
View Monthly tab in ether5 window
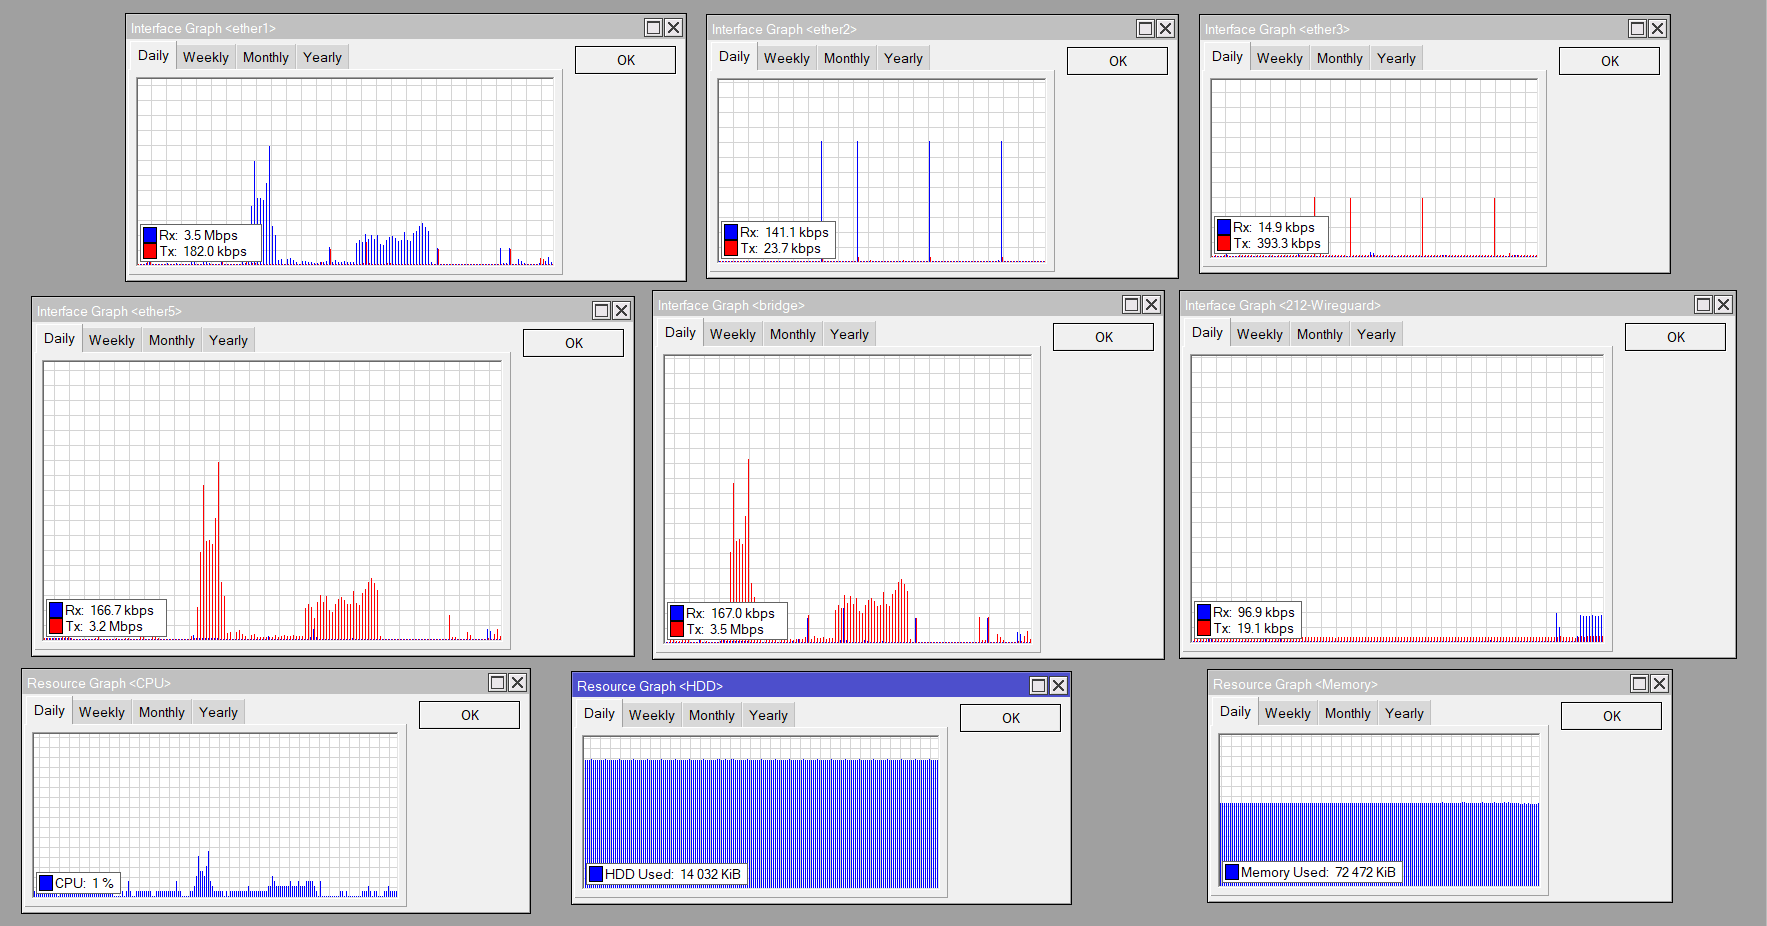171,340
